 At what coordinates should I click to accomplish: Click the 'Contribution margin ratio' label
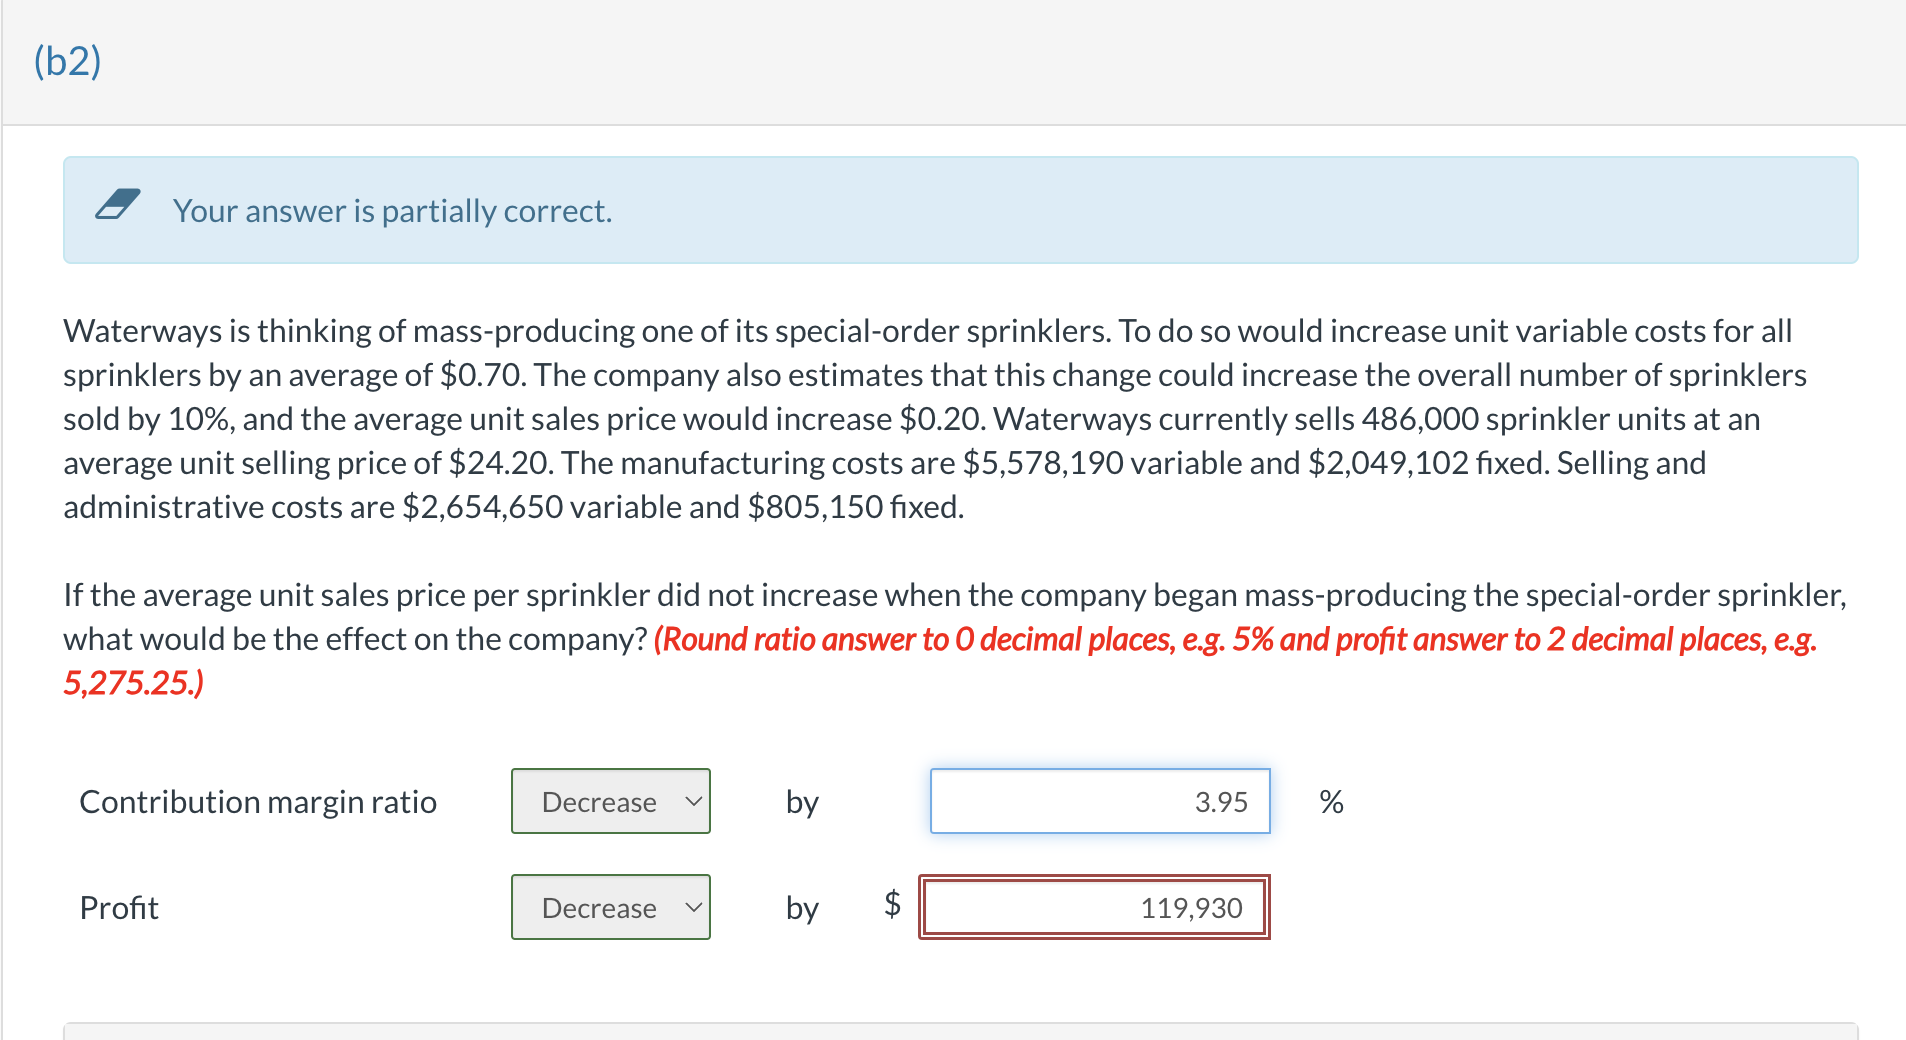(x=258, y=802)
